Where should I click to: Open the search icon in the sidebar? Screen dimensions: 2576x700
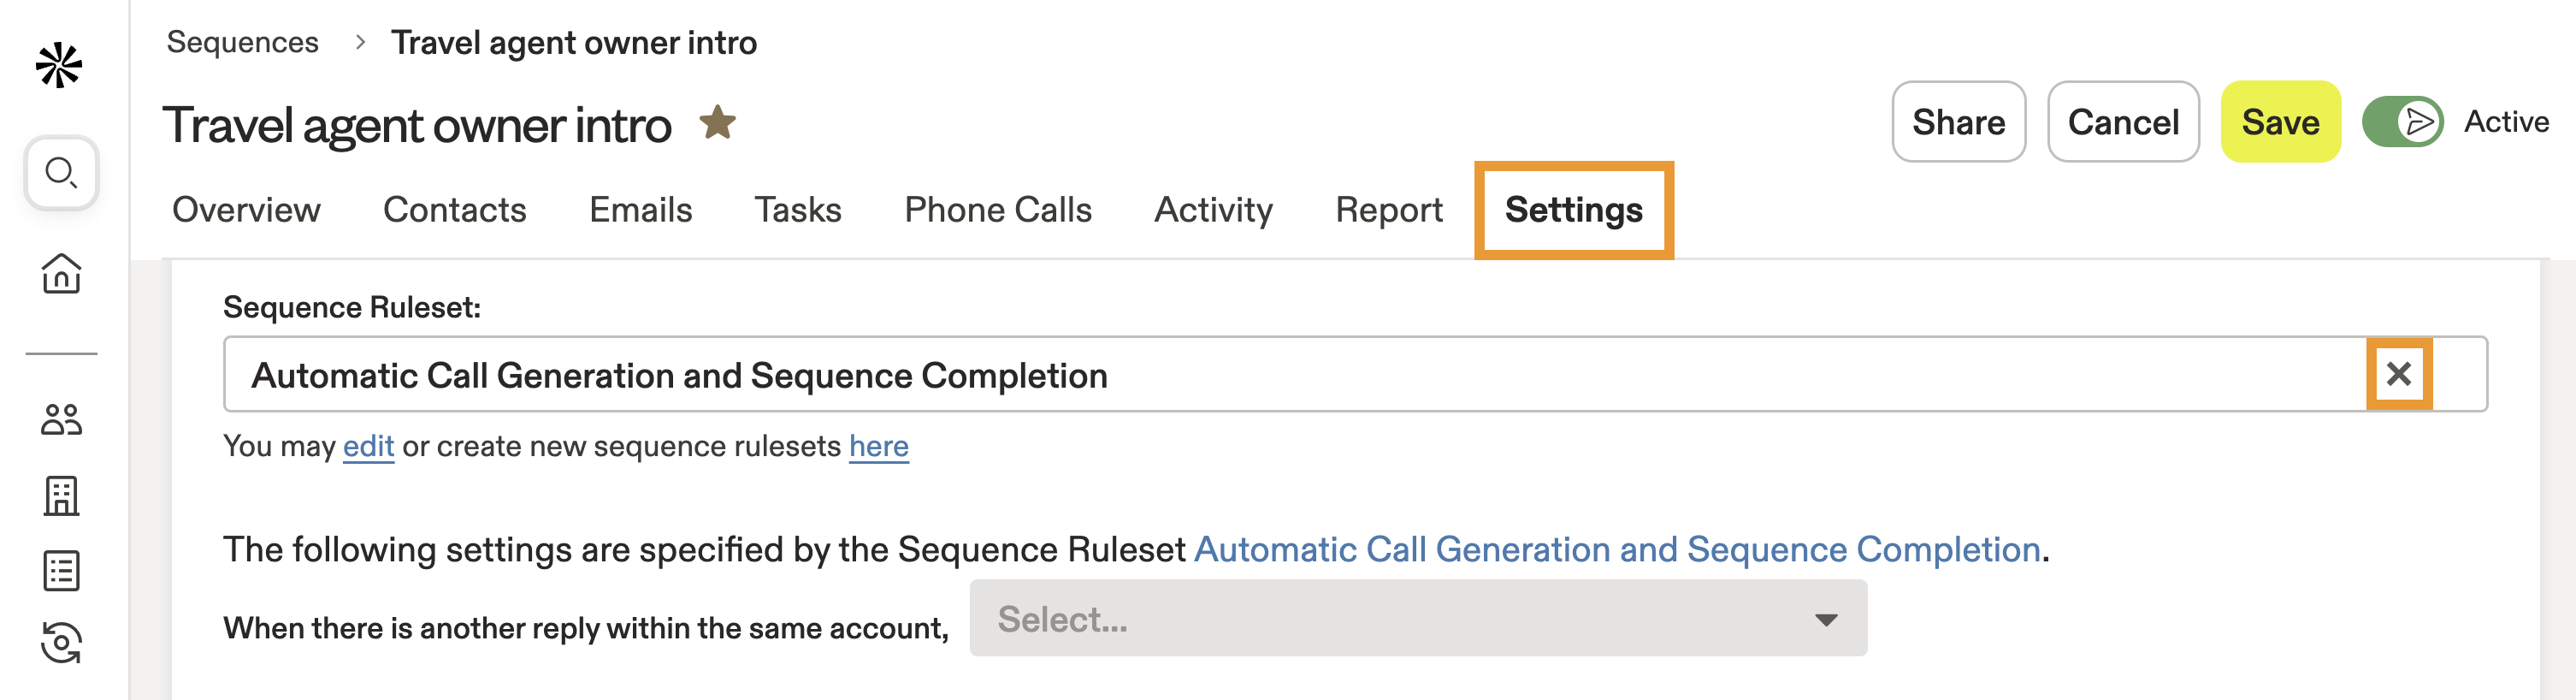coord(61,173)
